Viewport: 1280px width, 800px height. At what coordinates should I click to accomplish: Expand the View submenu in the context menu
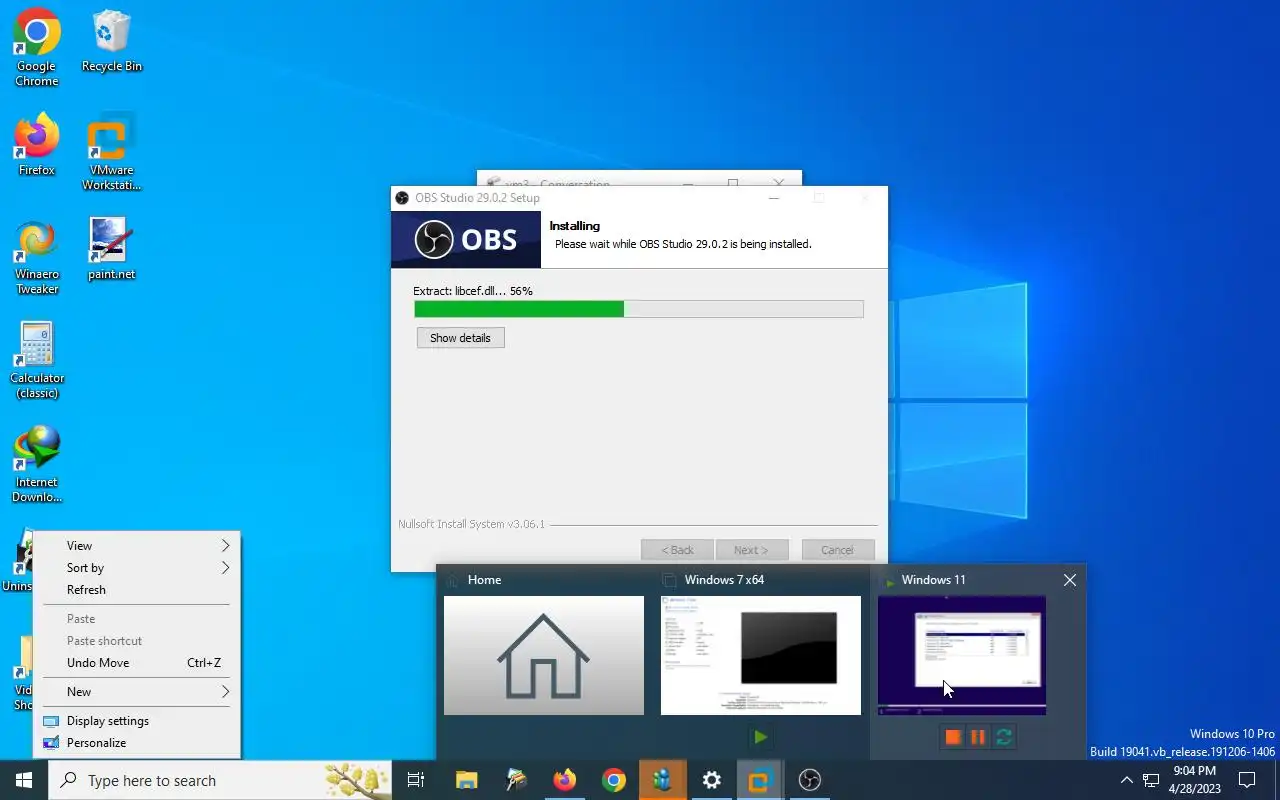137,546
